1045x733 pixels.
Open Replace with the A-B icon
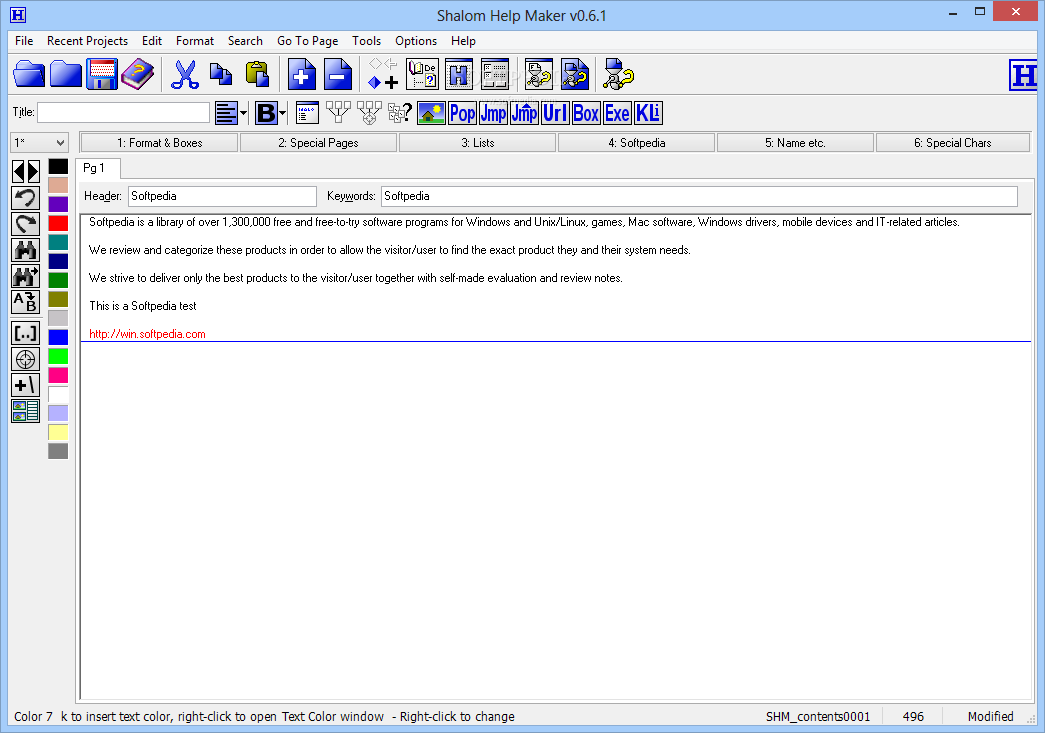click(x=25, y=302)
